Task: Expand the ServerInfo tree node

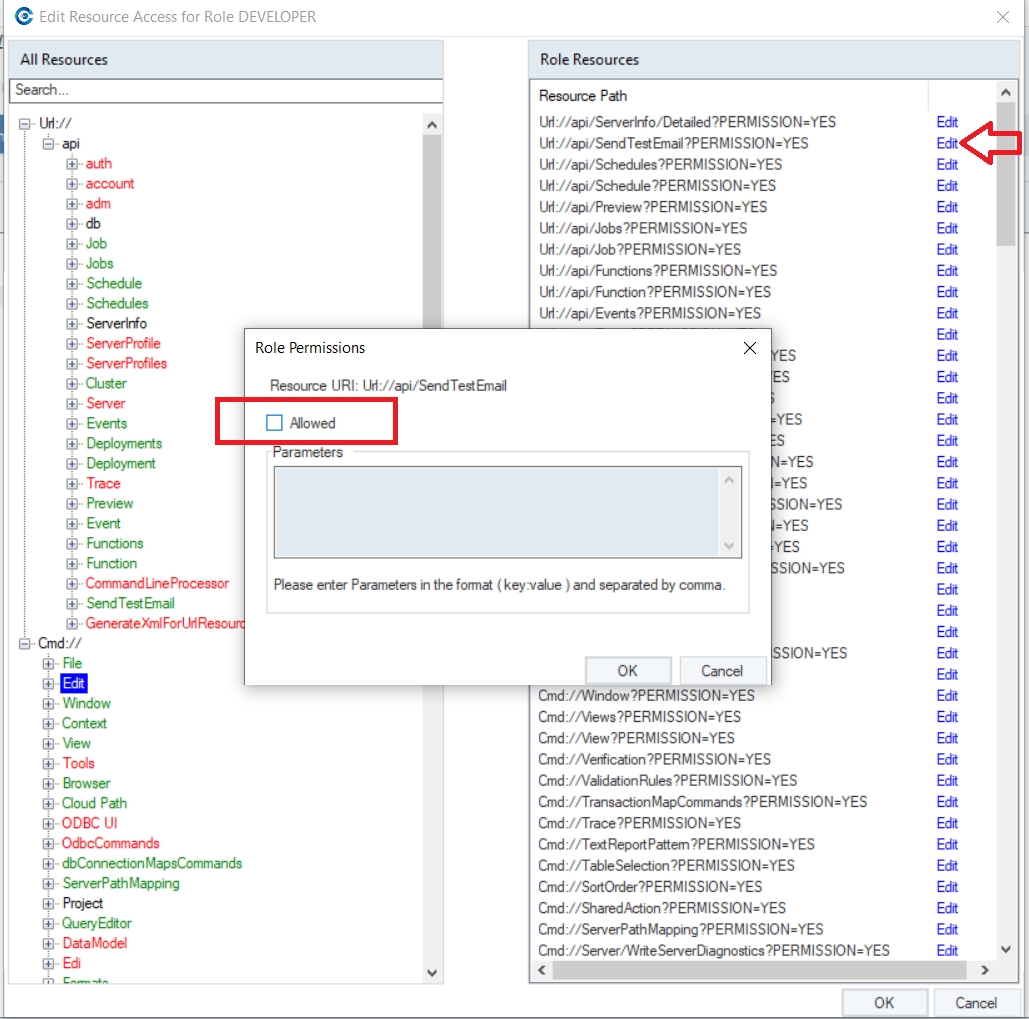Action: click(x=72, y=324)
